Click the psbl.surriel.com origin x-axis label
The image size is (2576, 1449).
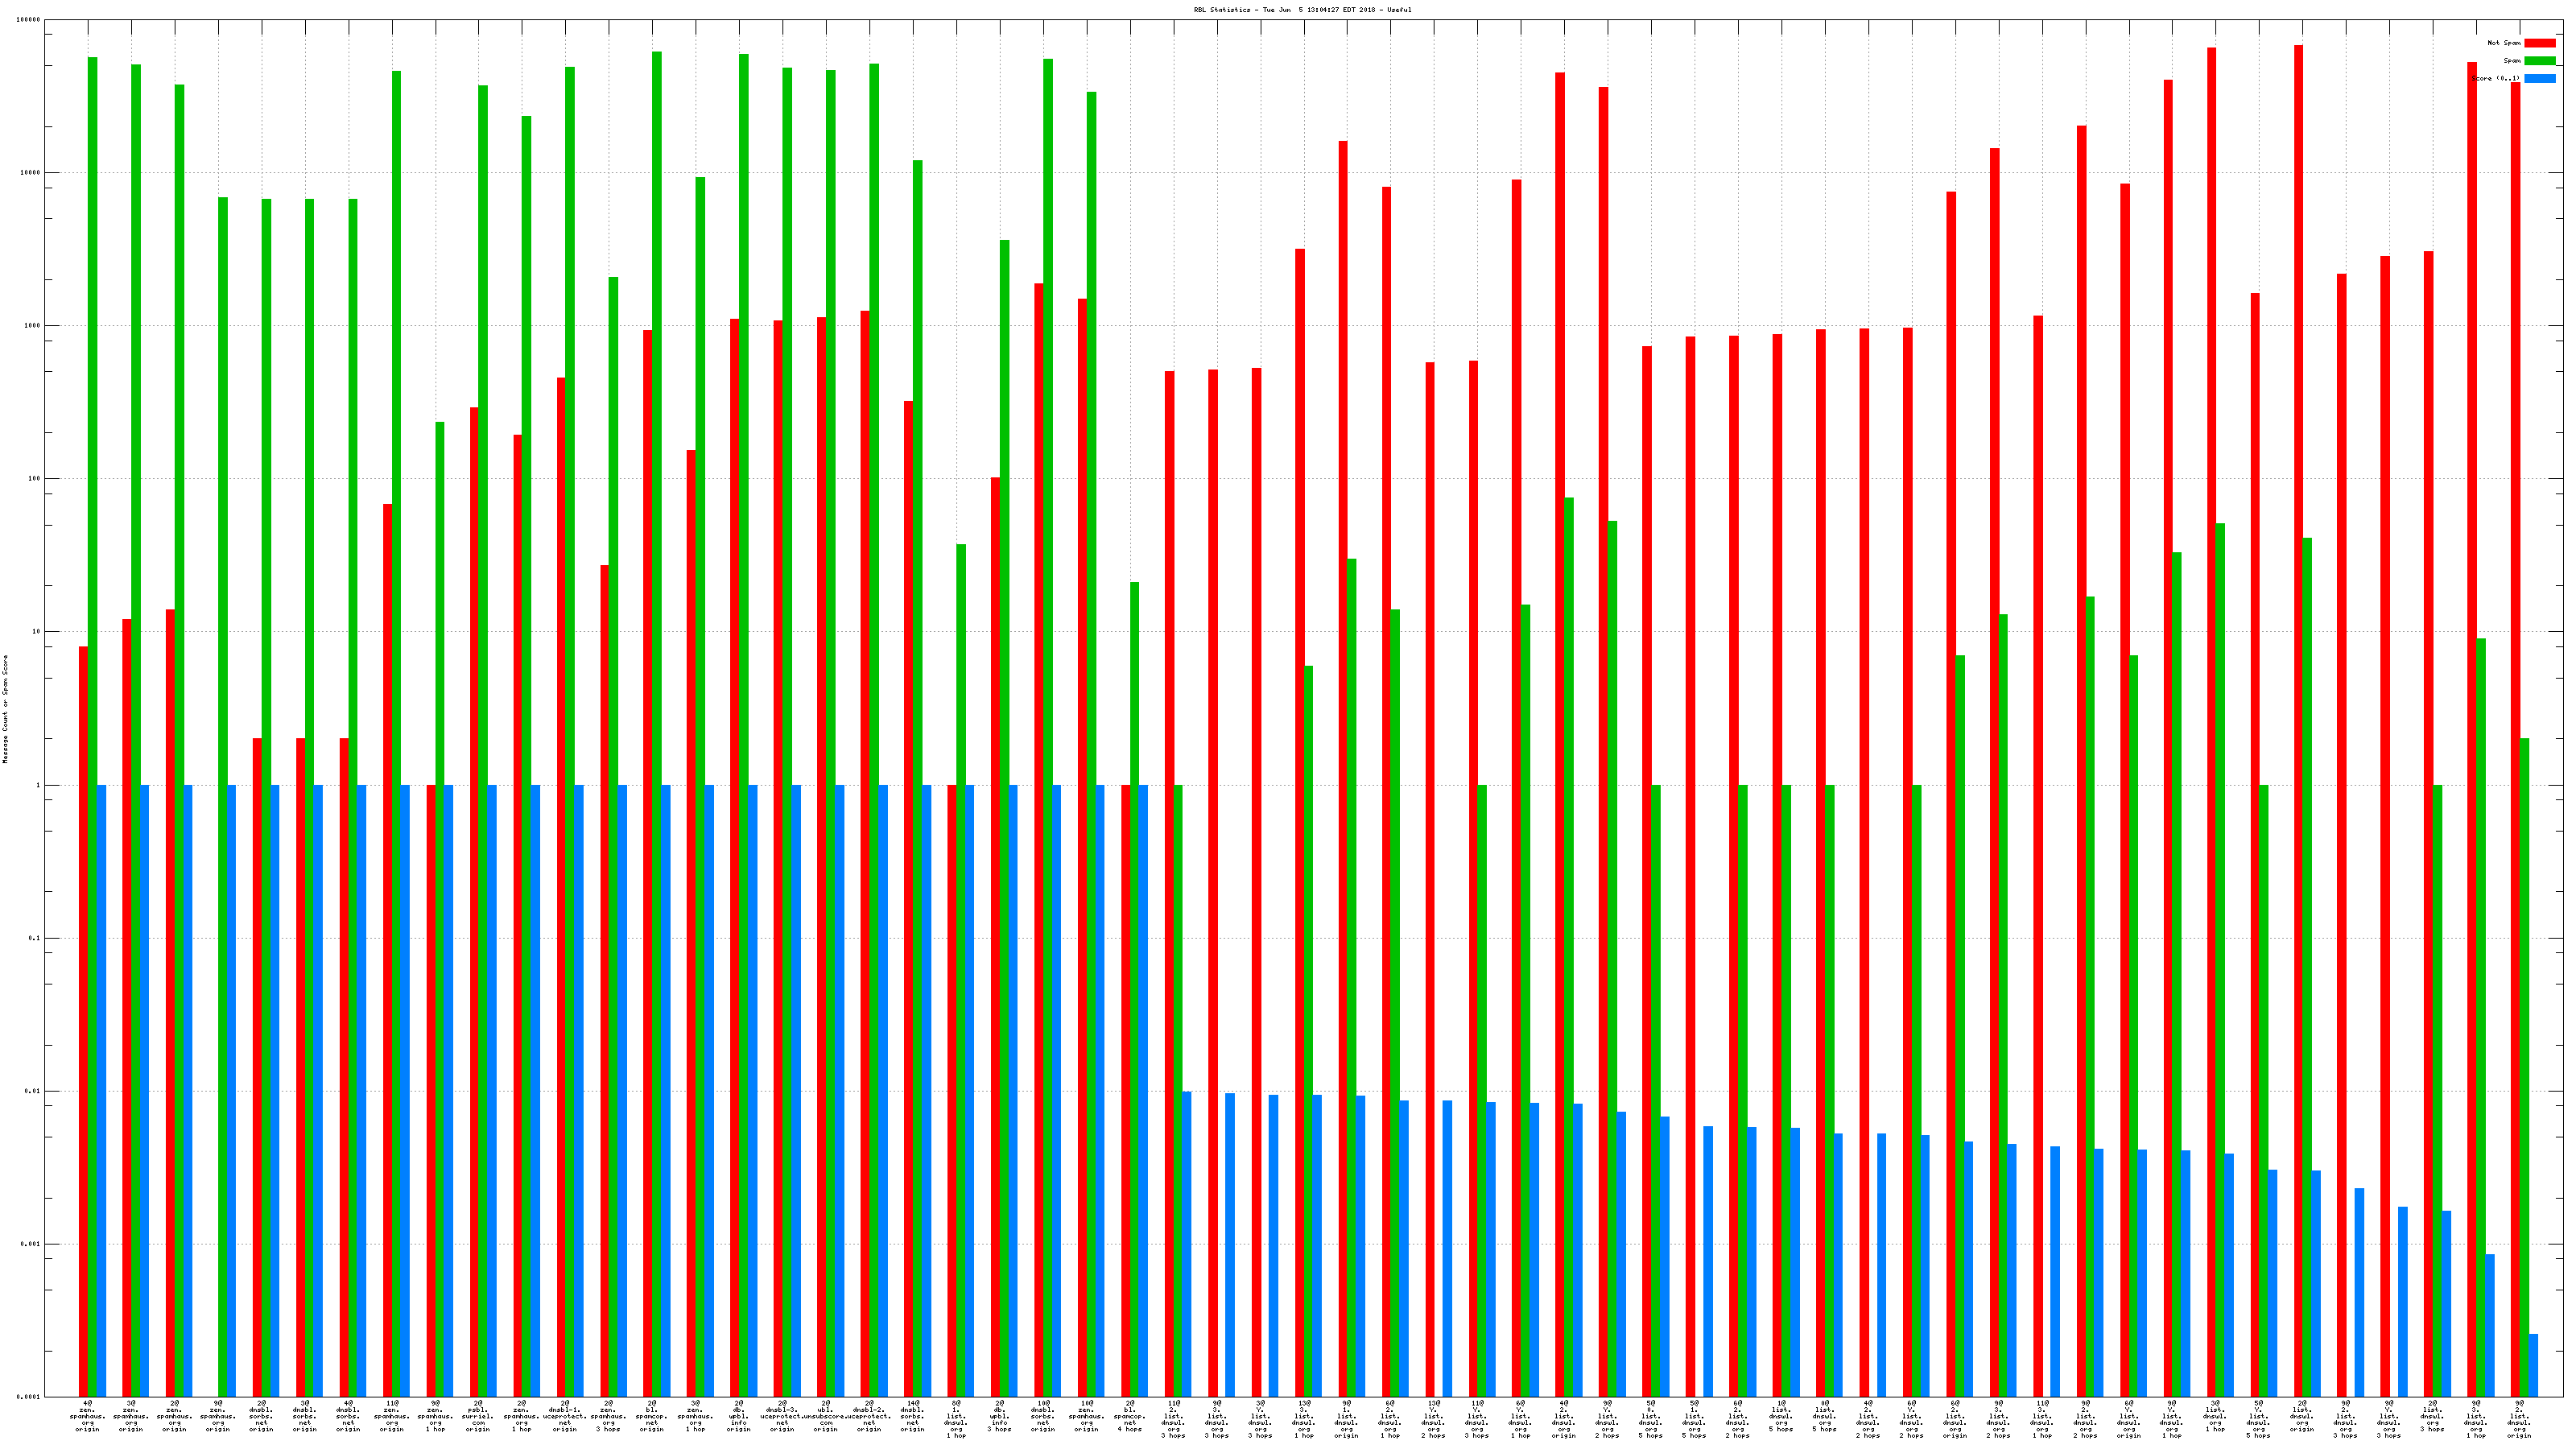(x=478, y=1417)
